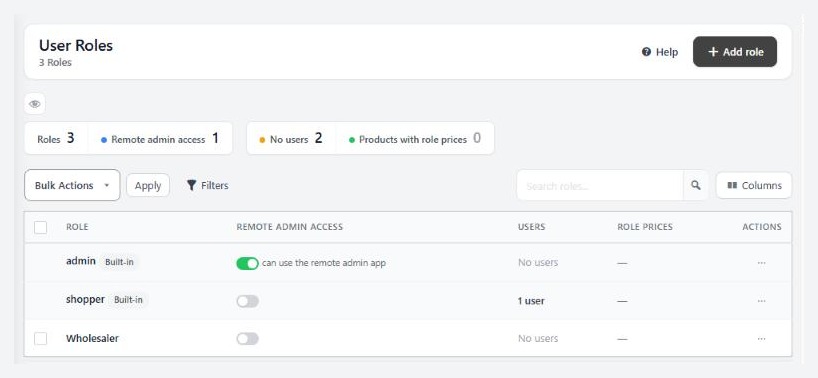Filter by Remote admin access stat
This screenshot has width=818, height=378.
[x=160, y=139]
